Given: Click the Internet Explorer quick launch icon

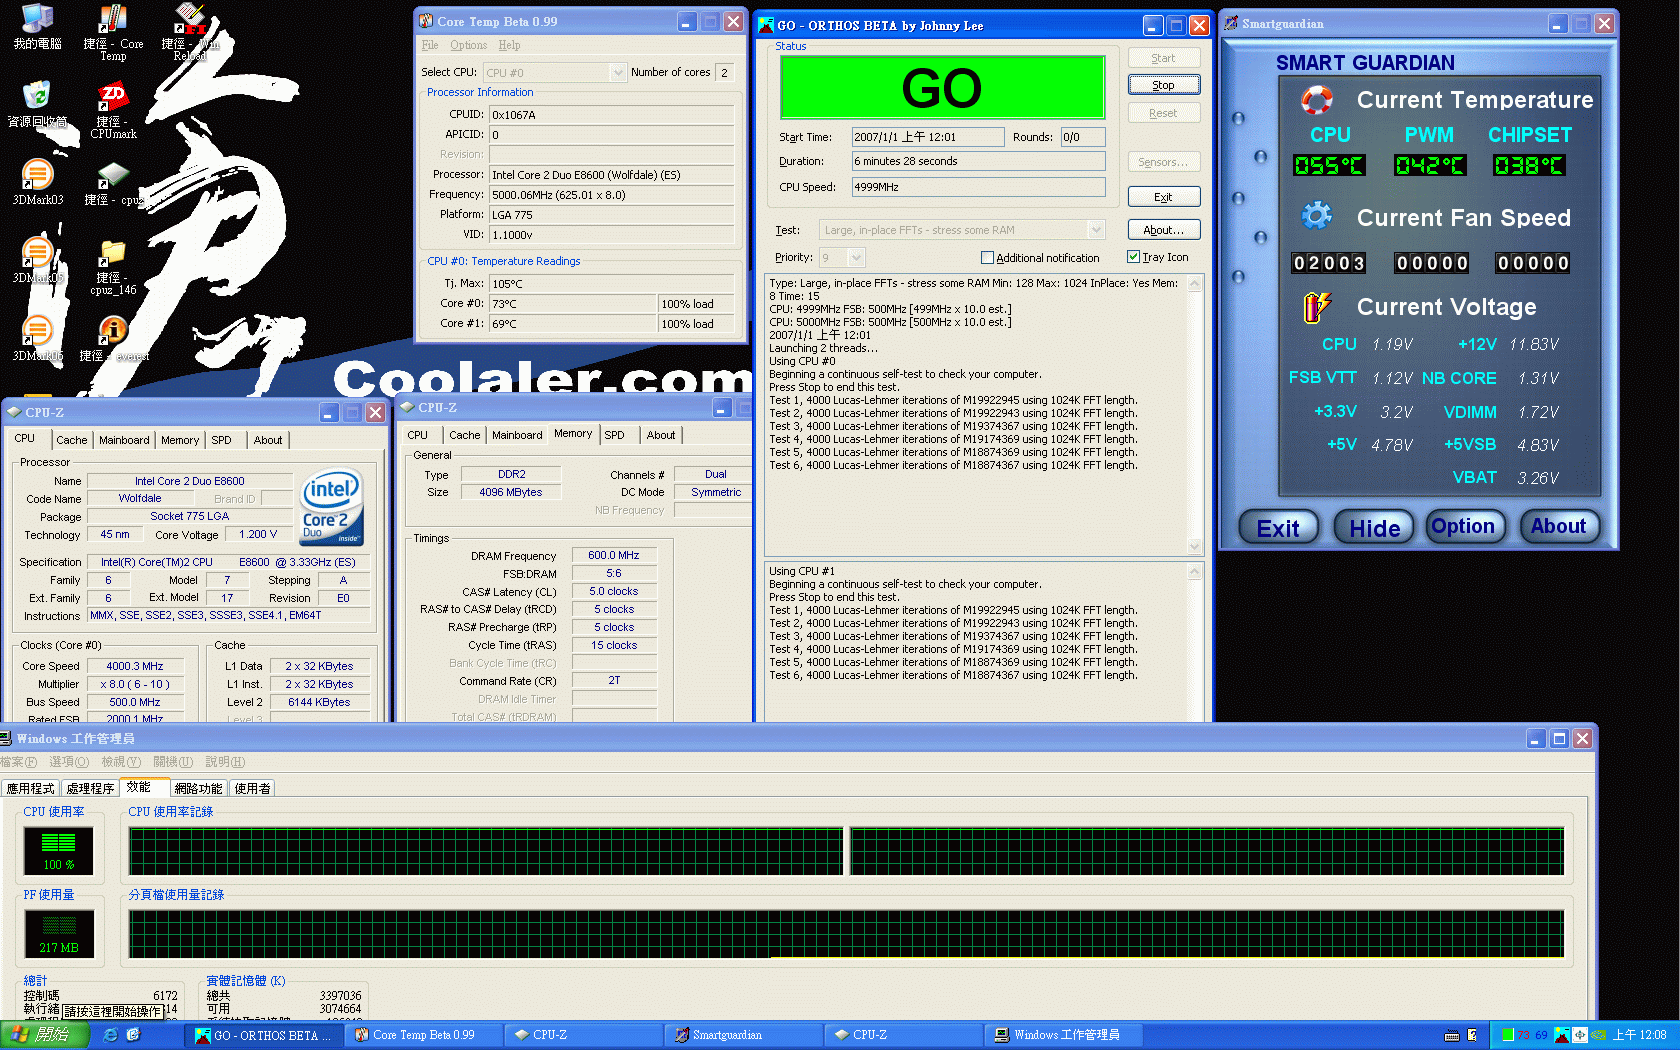Looking at the screenshot, I should (x=111, y=1035).
